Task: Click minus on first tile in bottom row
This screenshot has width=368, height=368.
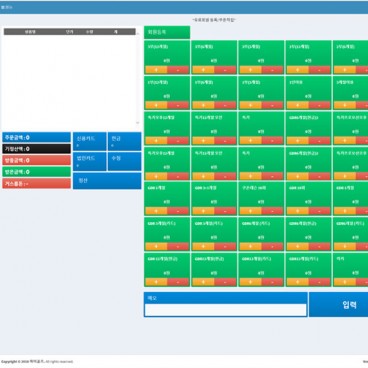Action: 178,282
